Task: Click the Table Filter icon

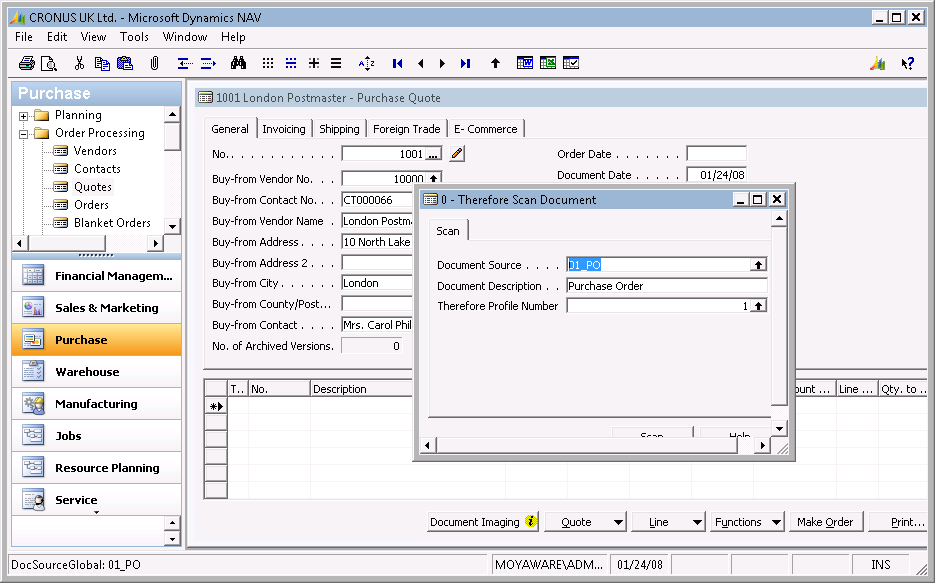Action: (291, 63)
